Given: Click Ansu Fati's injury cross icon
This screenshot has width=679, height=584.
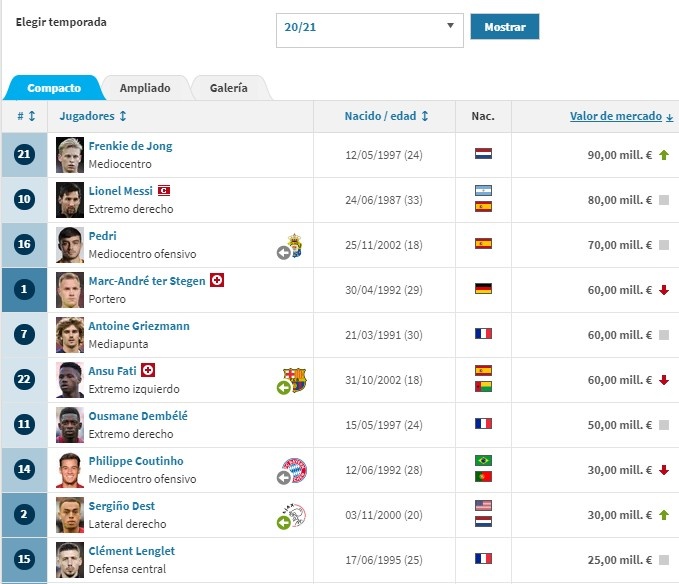Looking at the screenshot, I should [x=148, y=370].
